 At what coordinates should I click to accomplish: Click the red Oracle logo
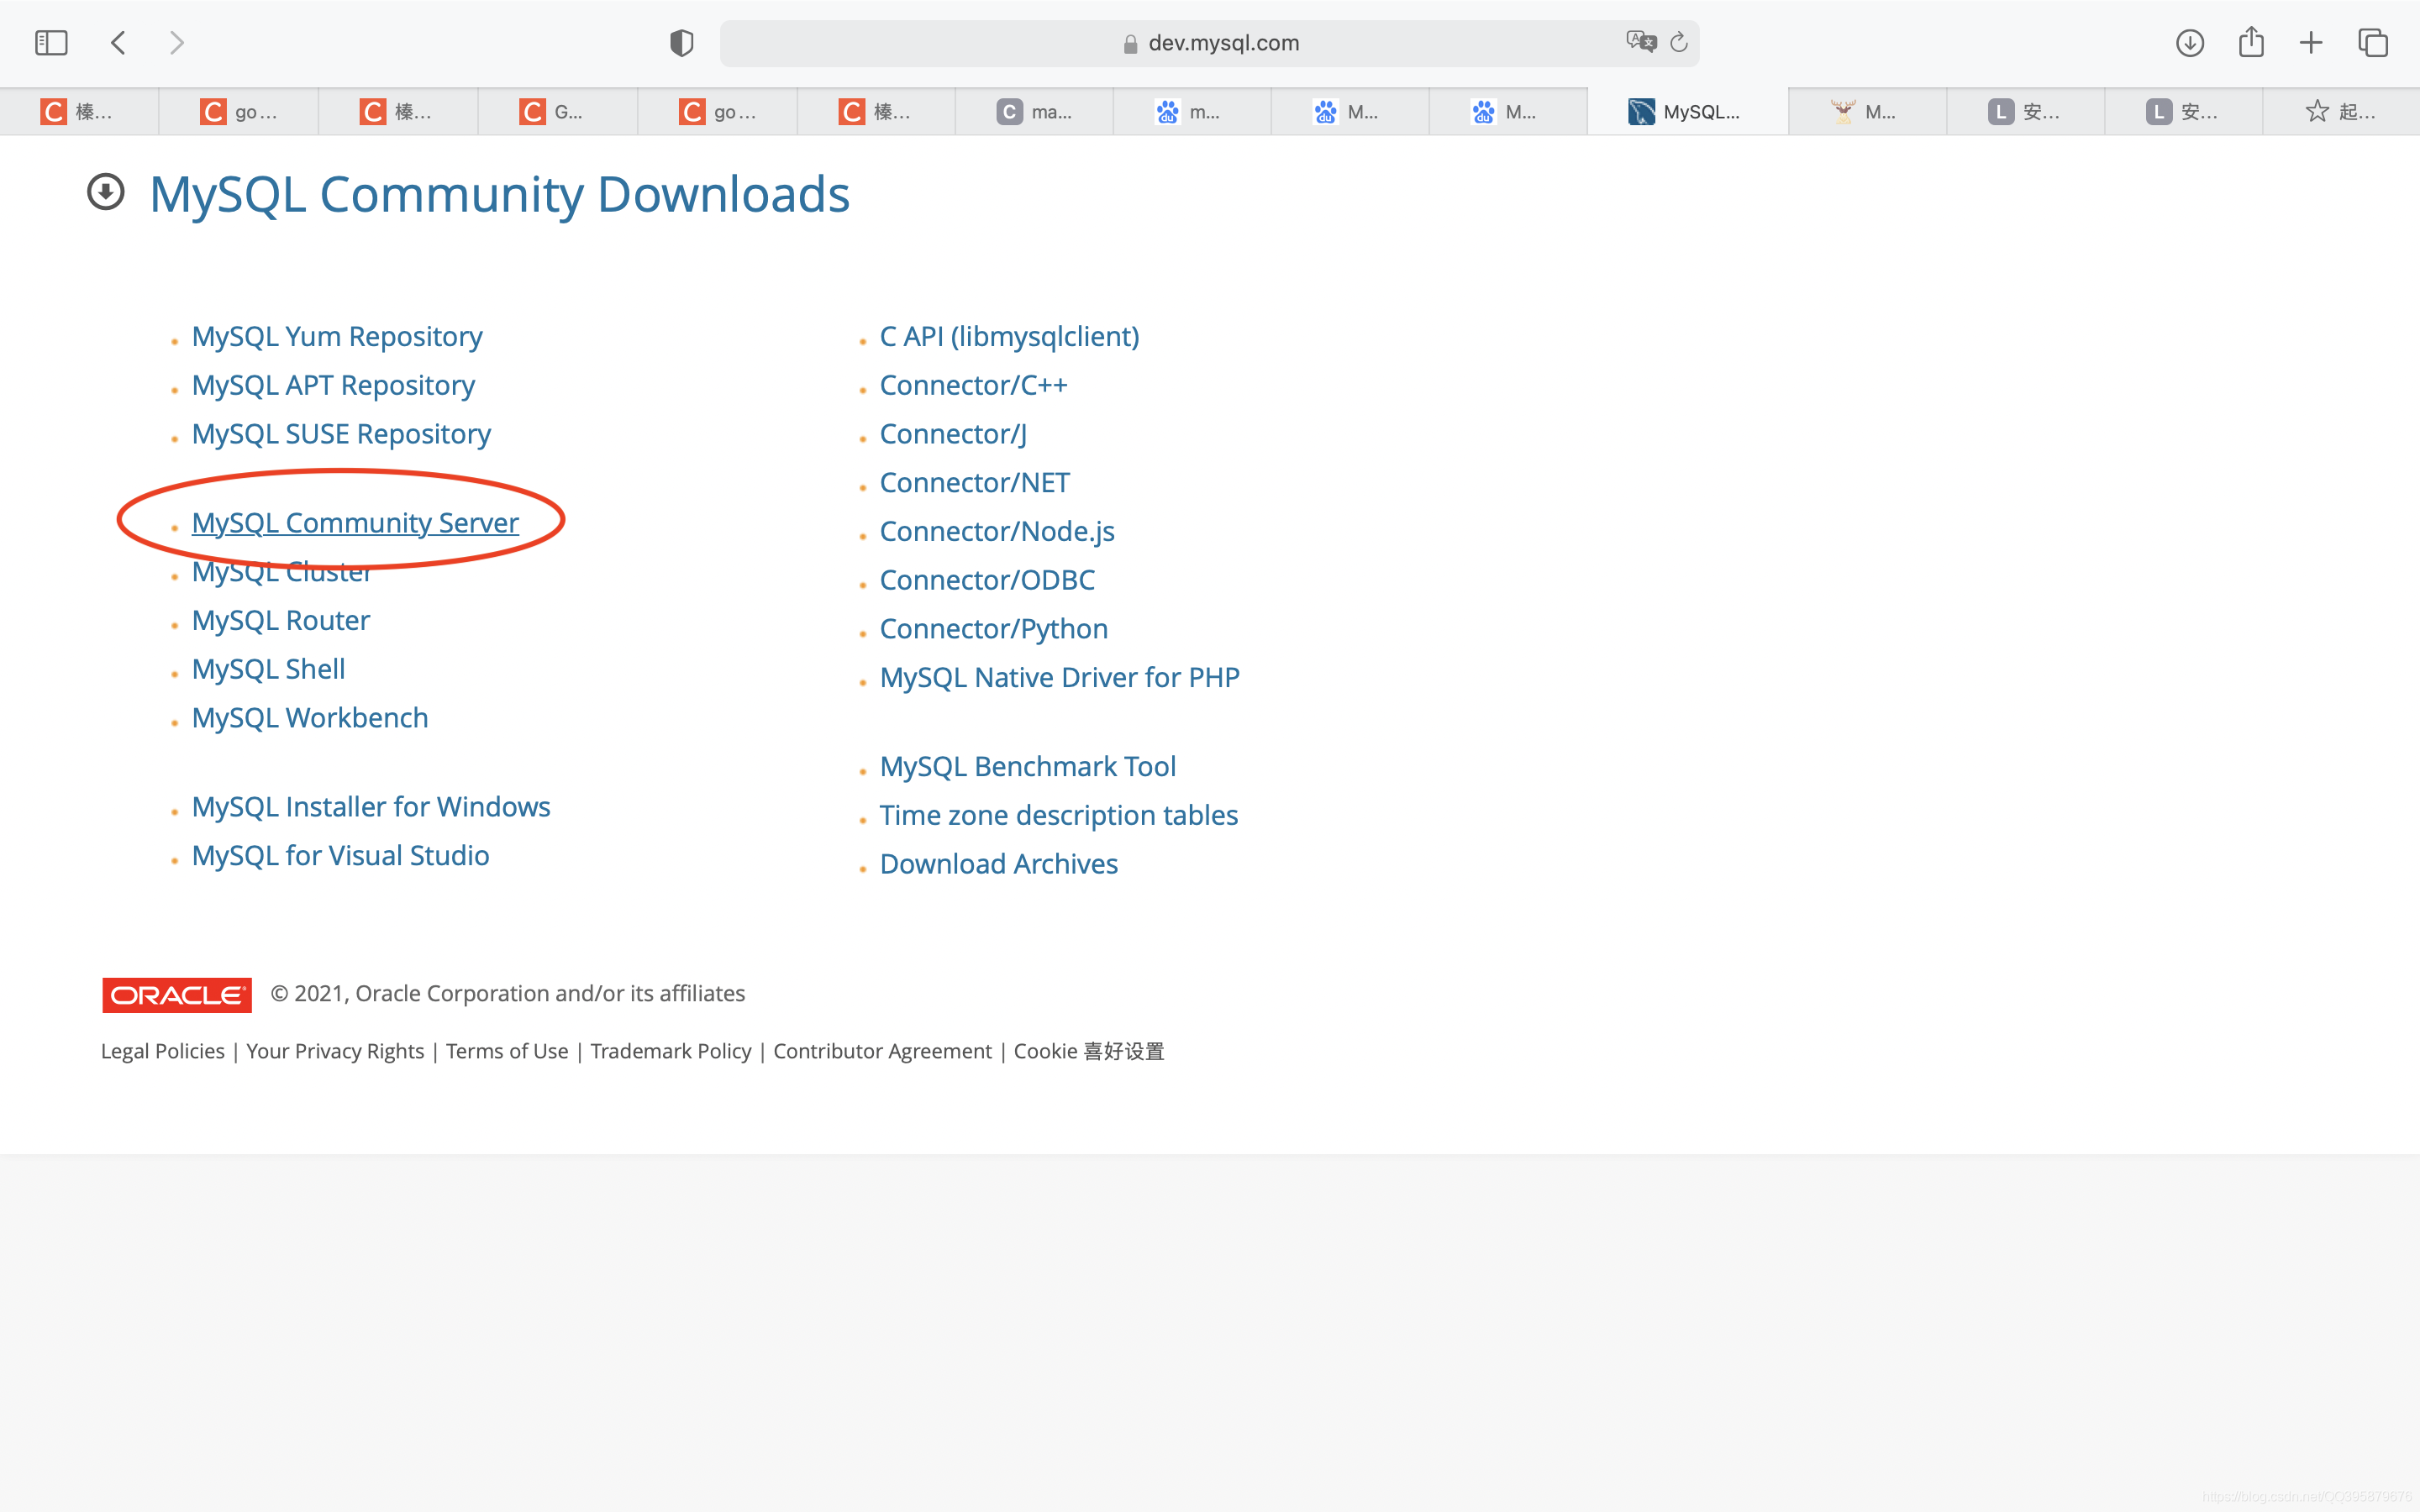(177, 995)
